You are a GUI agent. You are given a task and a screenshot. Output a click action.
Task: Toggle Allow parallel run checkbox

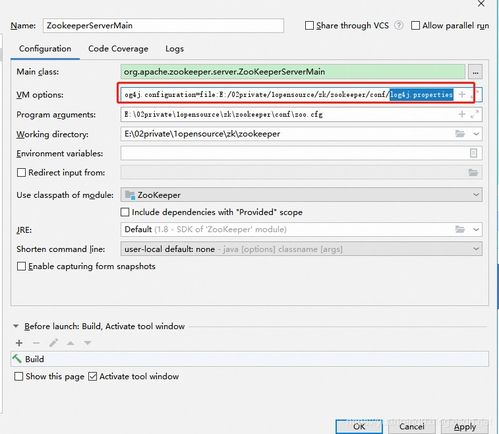click(x=415, y=25)
